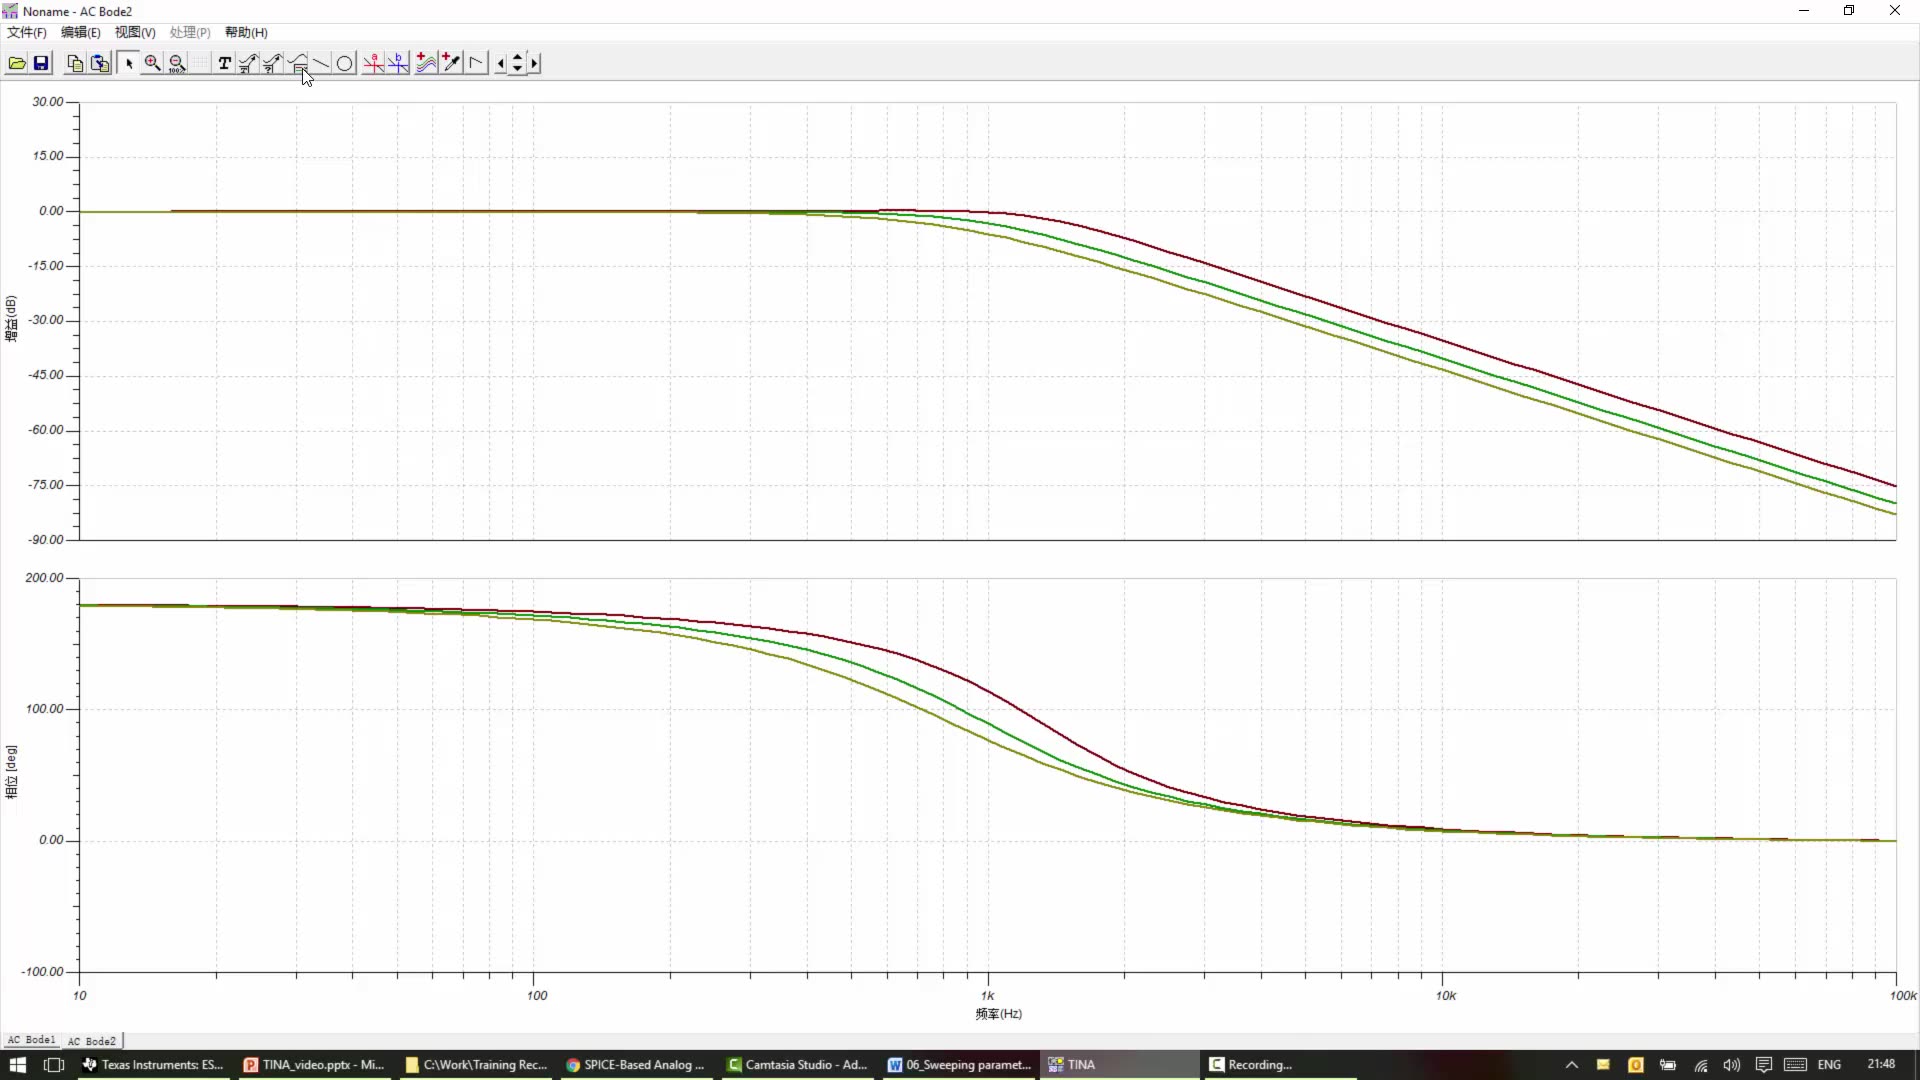Click the ENG language indicator

click(x=1829, y=1065)
